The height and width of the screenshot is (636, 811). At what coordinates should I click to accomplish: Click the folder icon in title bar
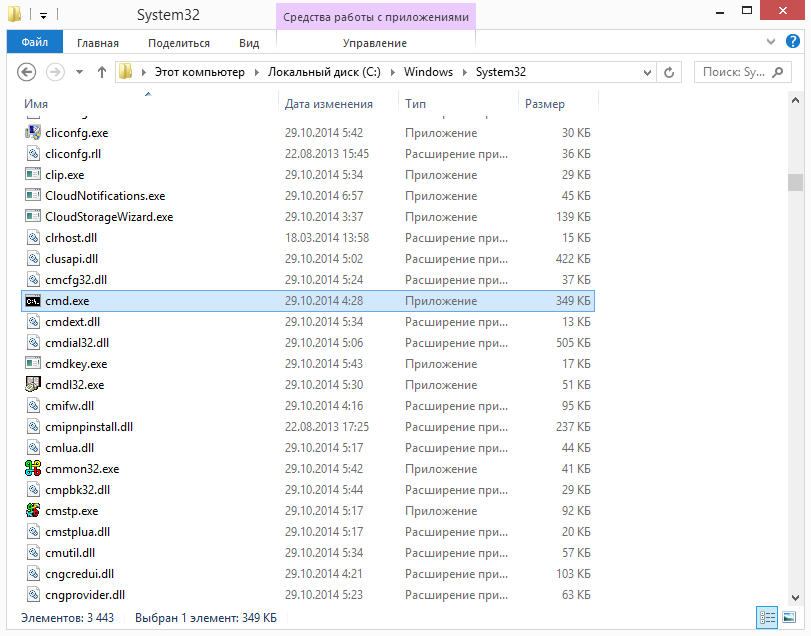pyautogui.click(x=14, y=14)
